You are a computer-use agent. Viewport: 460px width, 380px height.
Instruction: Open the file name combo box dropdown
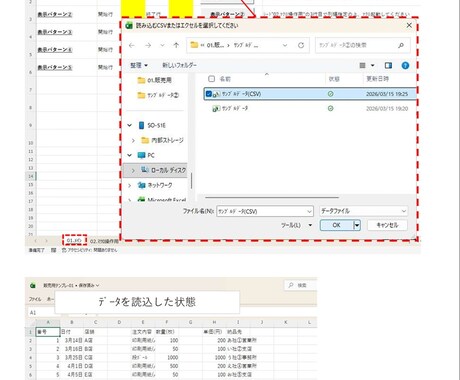point(309,211)
